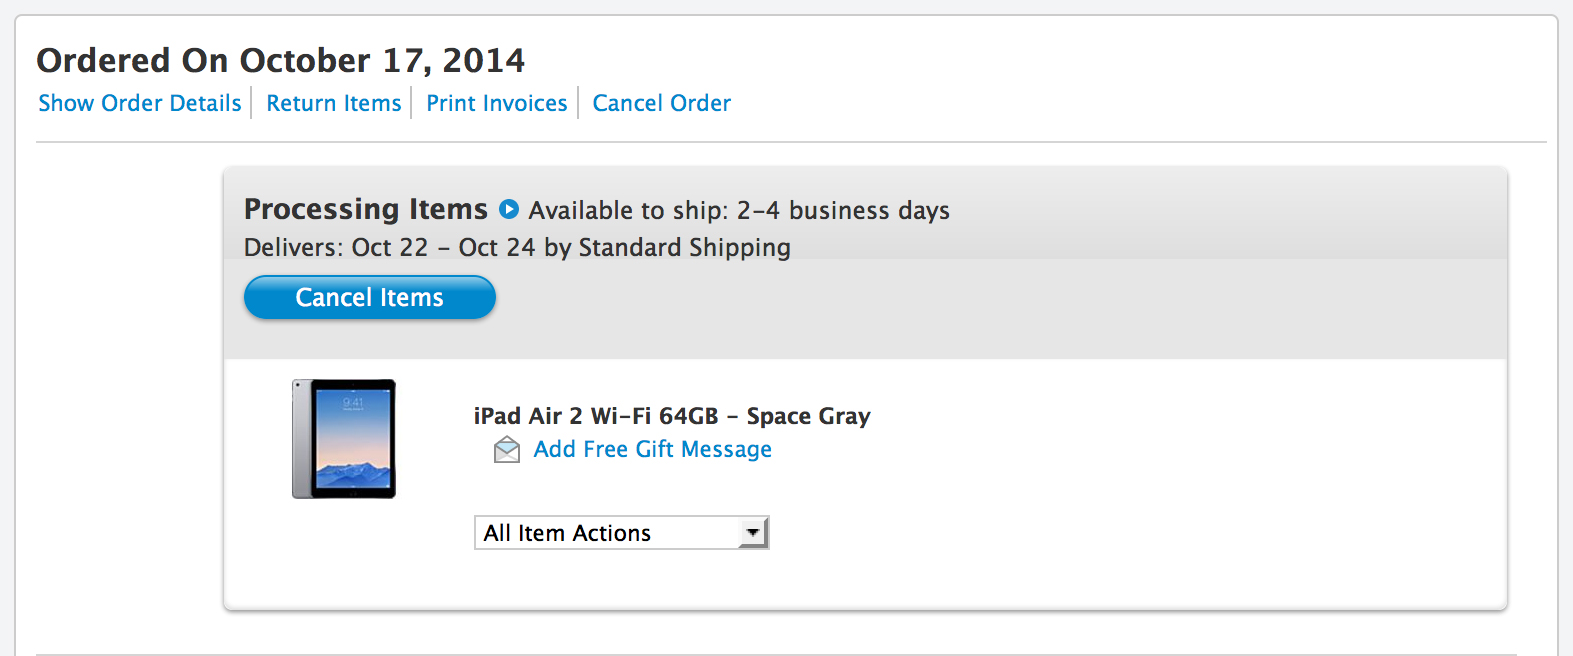Click the envelope gift message icon
Viewport: 1573px width, 656px height.
(x=507, y=450)
